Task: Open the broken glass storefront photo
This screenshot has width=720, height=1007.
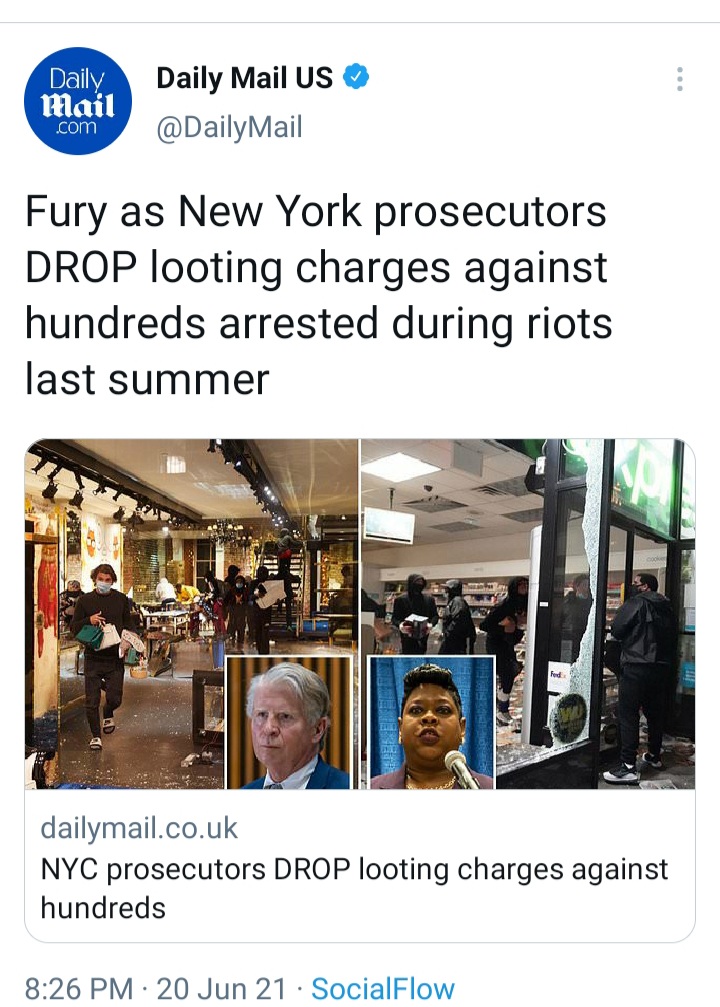Action: tap(528, 613)
